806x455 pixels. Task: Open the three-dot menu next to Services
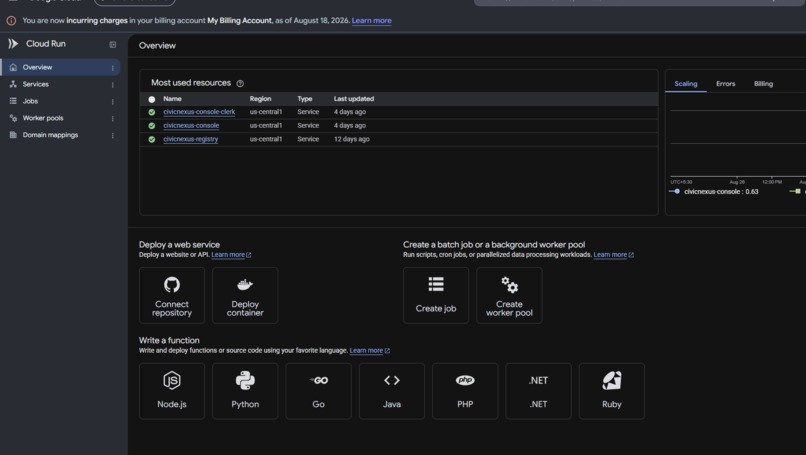pyautogui.click(x=113, y=85)
